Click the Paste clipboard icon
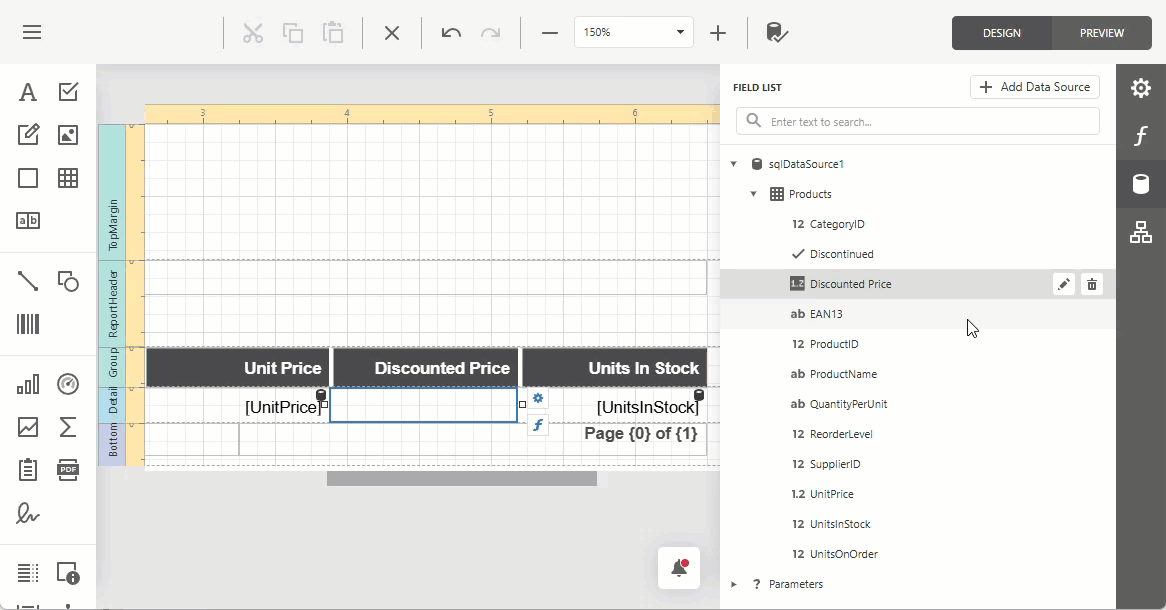The image size is (1166, 610). (x=333, y=33)
